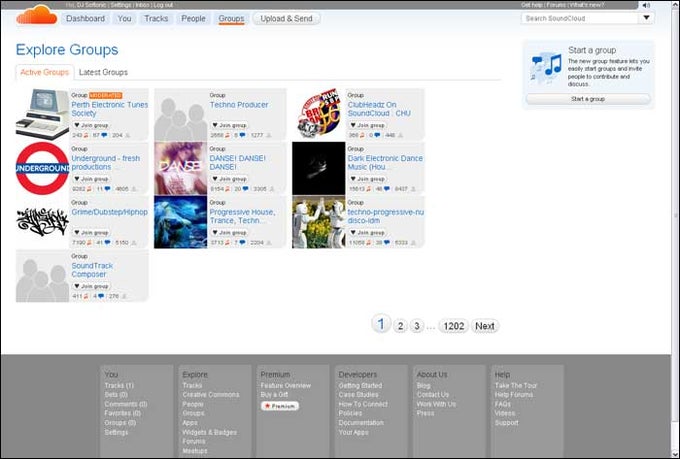Open the Progressive House, Trance blue thumbnail

(180, 222)
